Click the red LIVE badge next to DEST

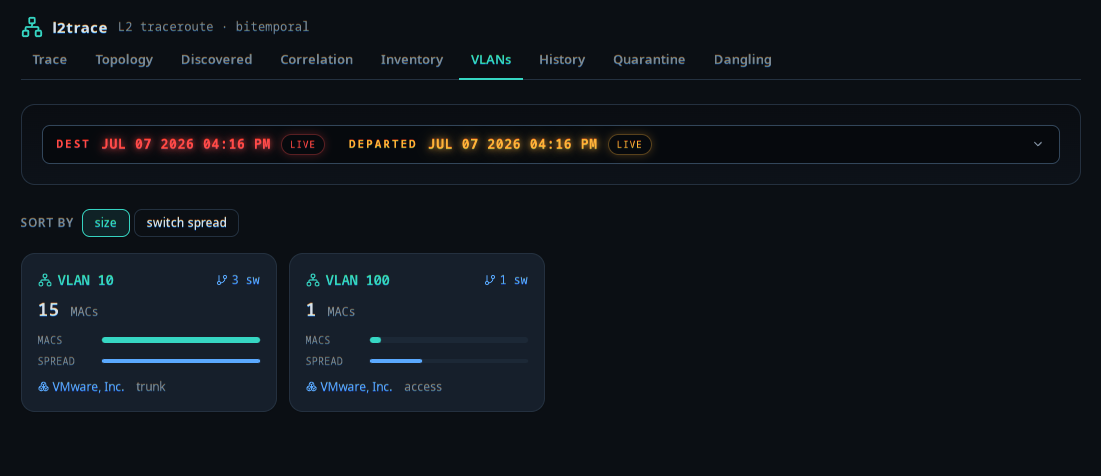coord(303,145)
